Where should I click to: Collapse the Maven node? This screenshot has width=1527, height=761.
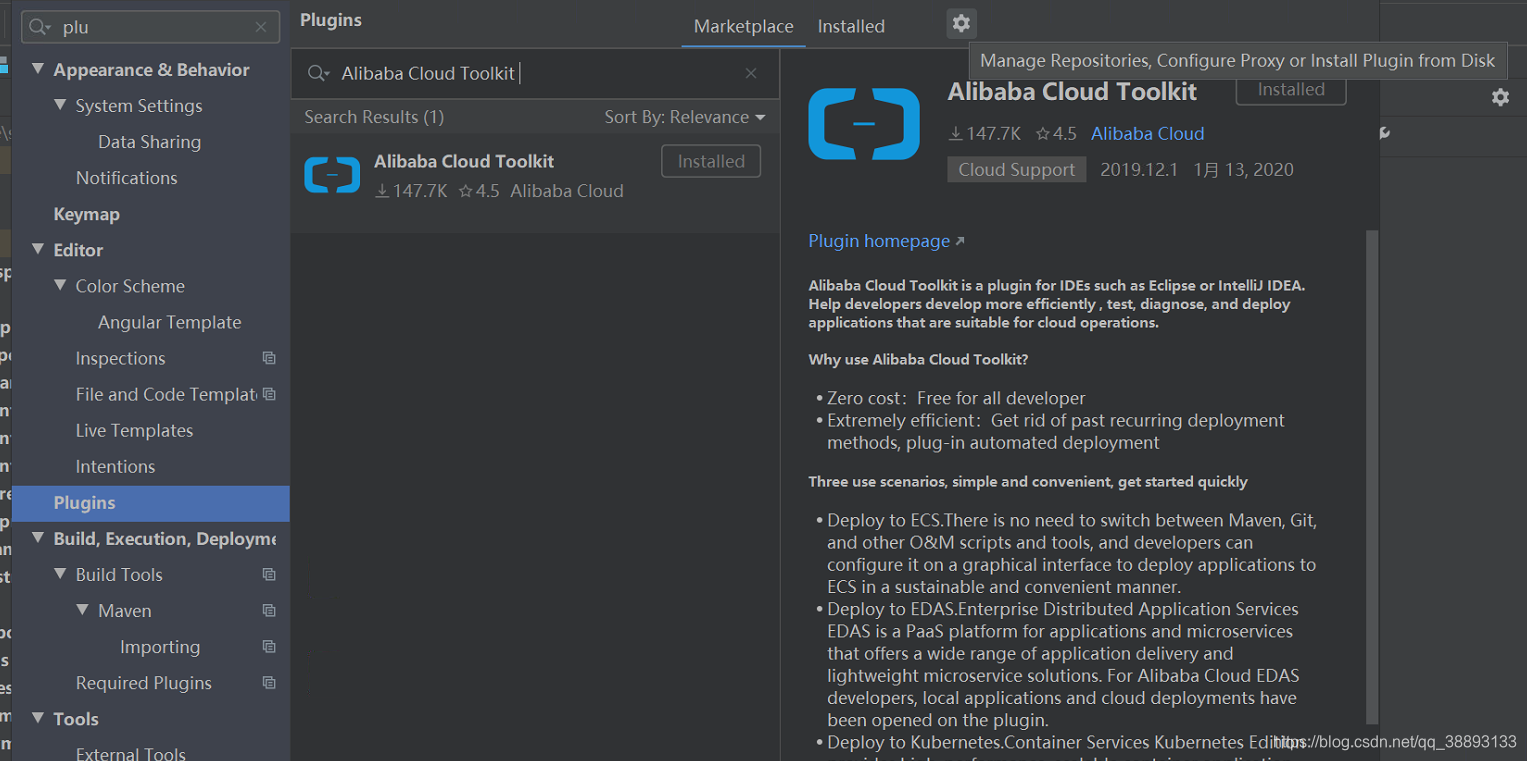click(82, 610)
